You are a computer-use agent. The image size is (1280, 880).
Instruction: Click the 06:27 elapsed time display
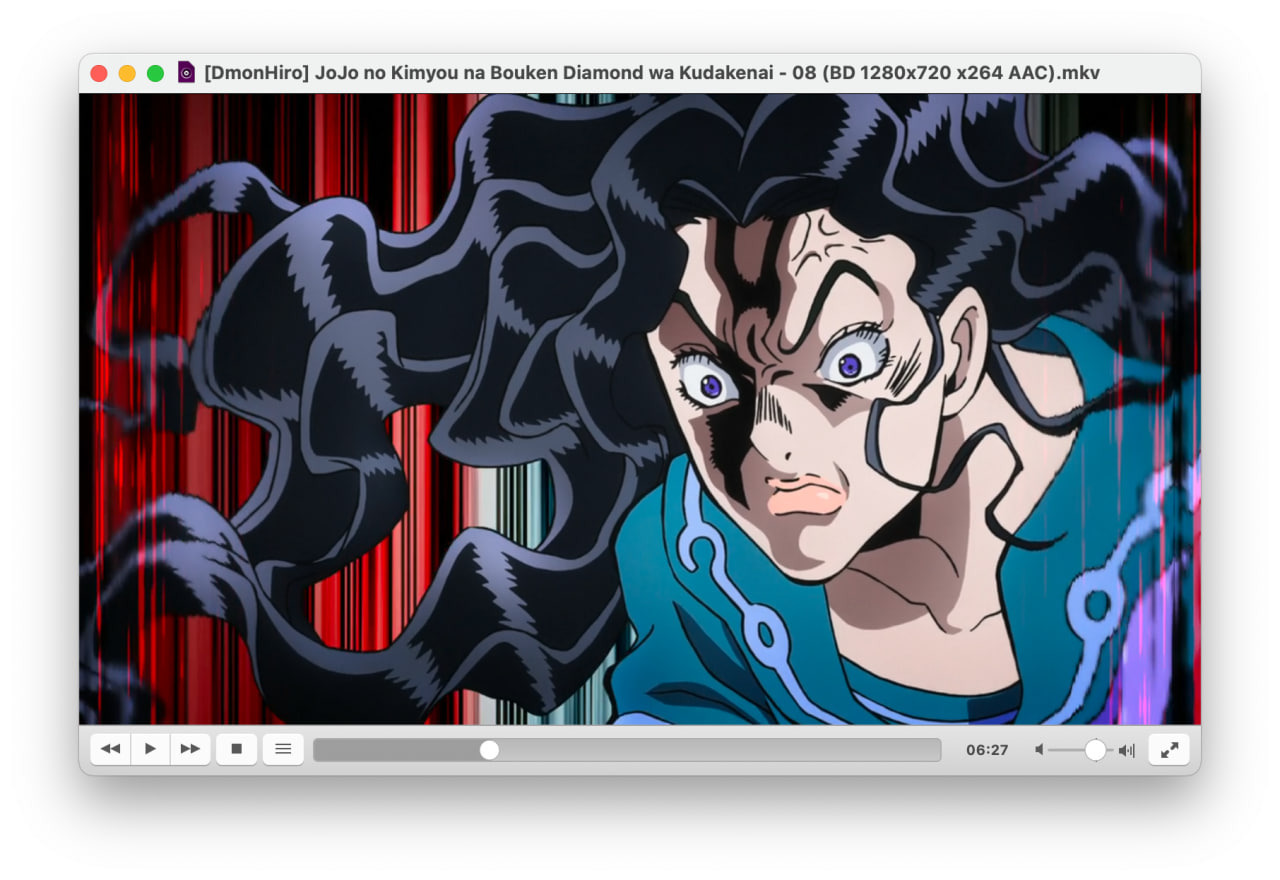click(987, 750)
